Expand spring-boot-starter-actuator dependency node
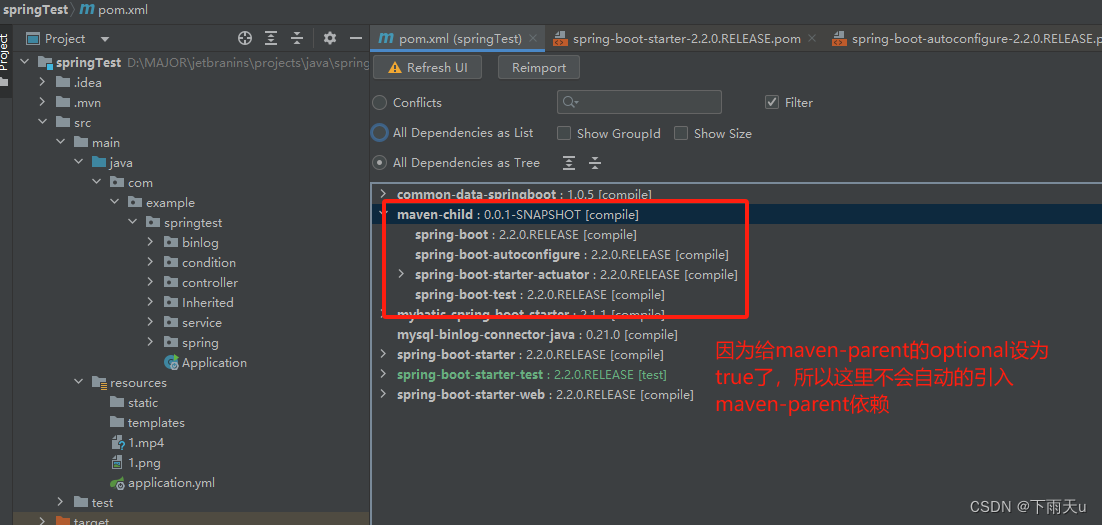This screenshot has width=1102, height=525. pyautogui.click(x=401, y=274)
